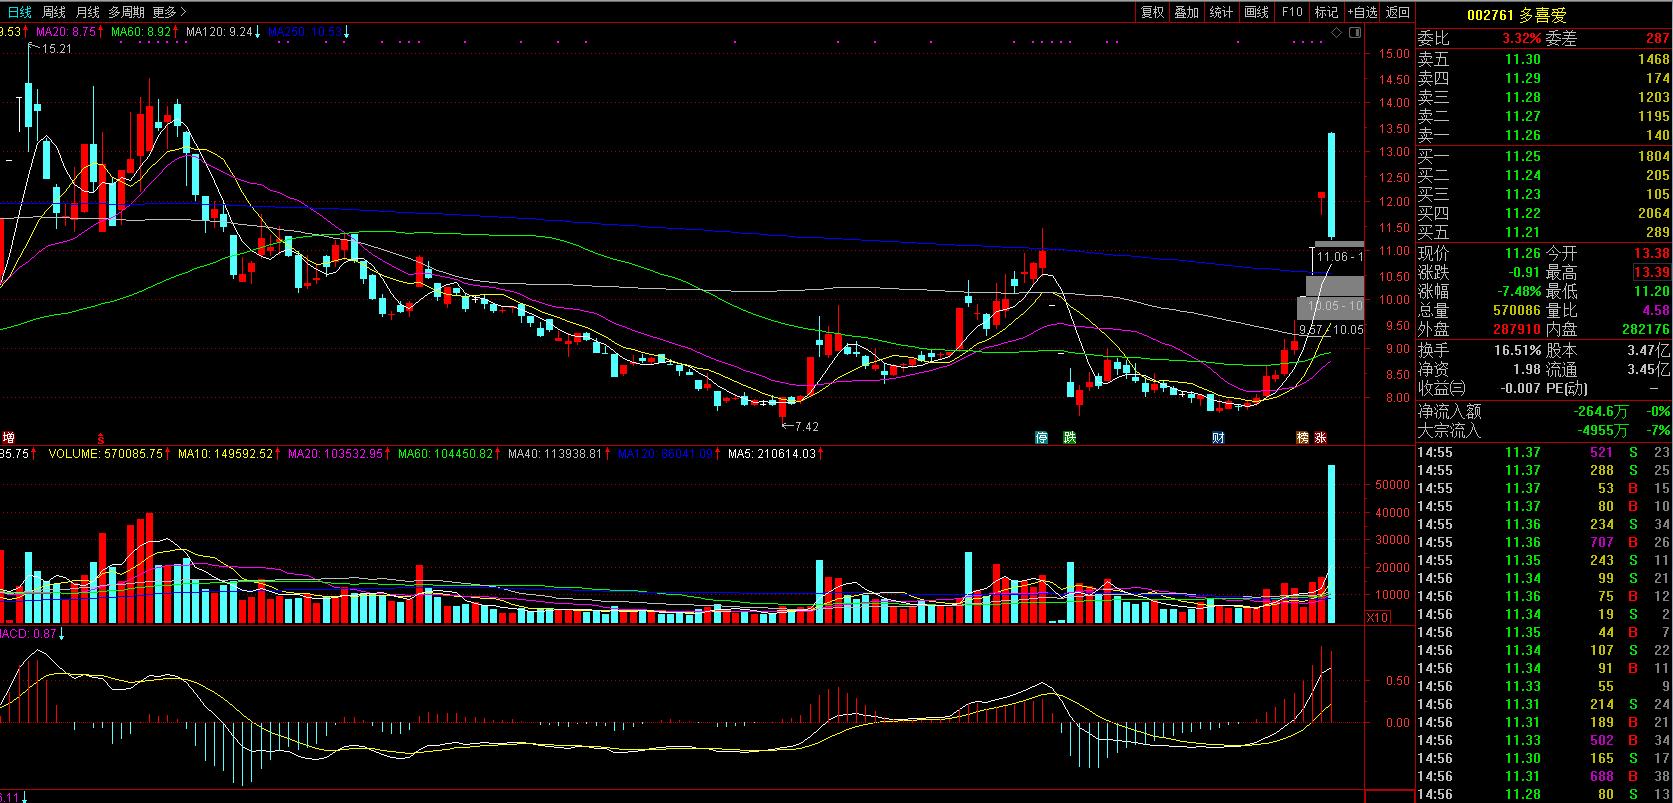Click the 榜 ranking marker icon
This screenshot has height=803, width=1673.
coord(1302,438)
